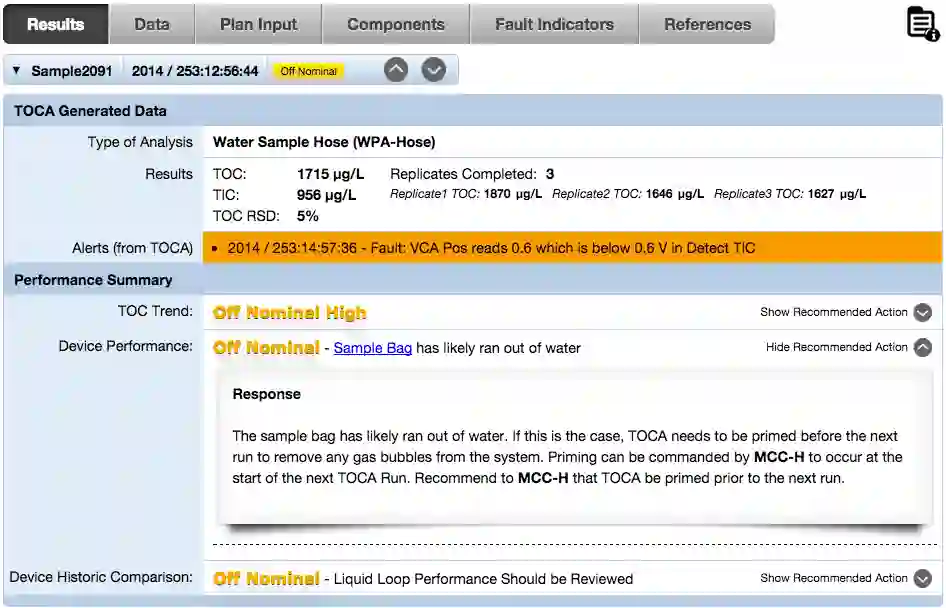Open the Data tab
946x608 pixels.
tap(151, 24)
